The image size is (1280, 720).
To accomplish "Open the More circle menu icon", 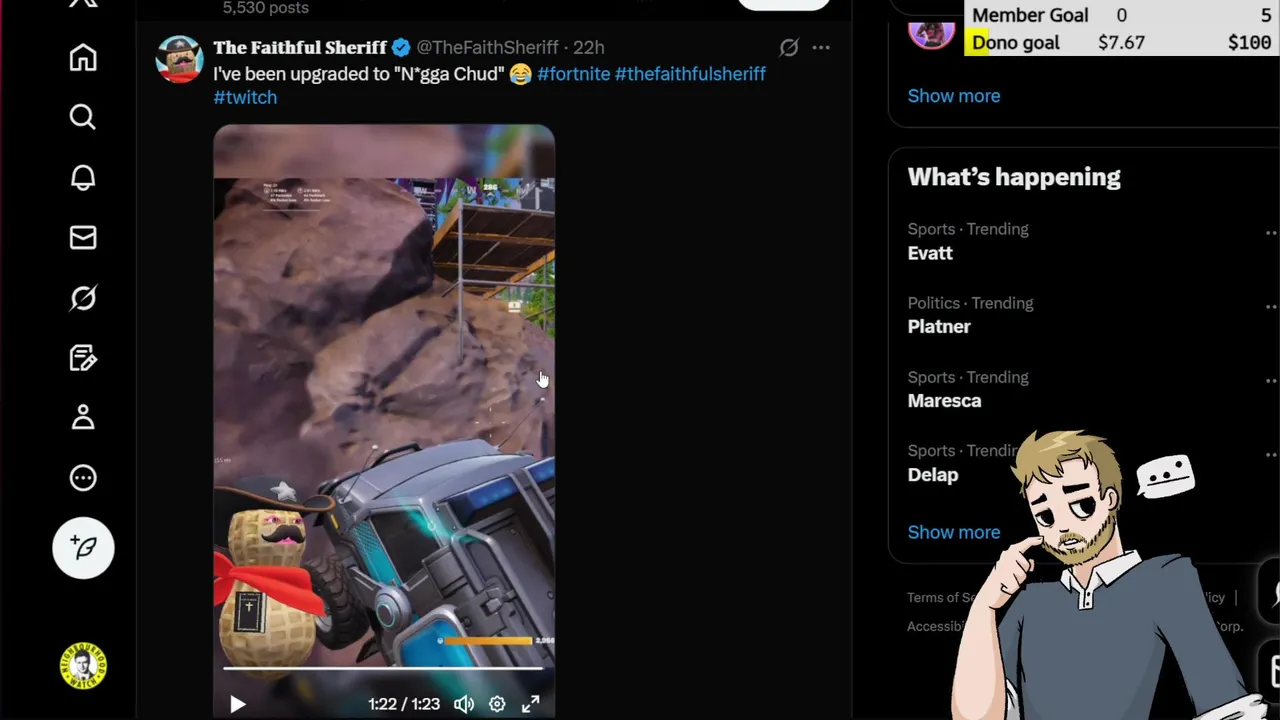I will click(x=83, y=478).
